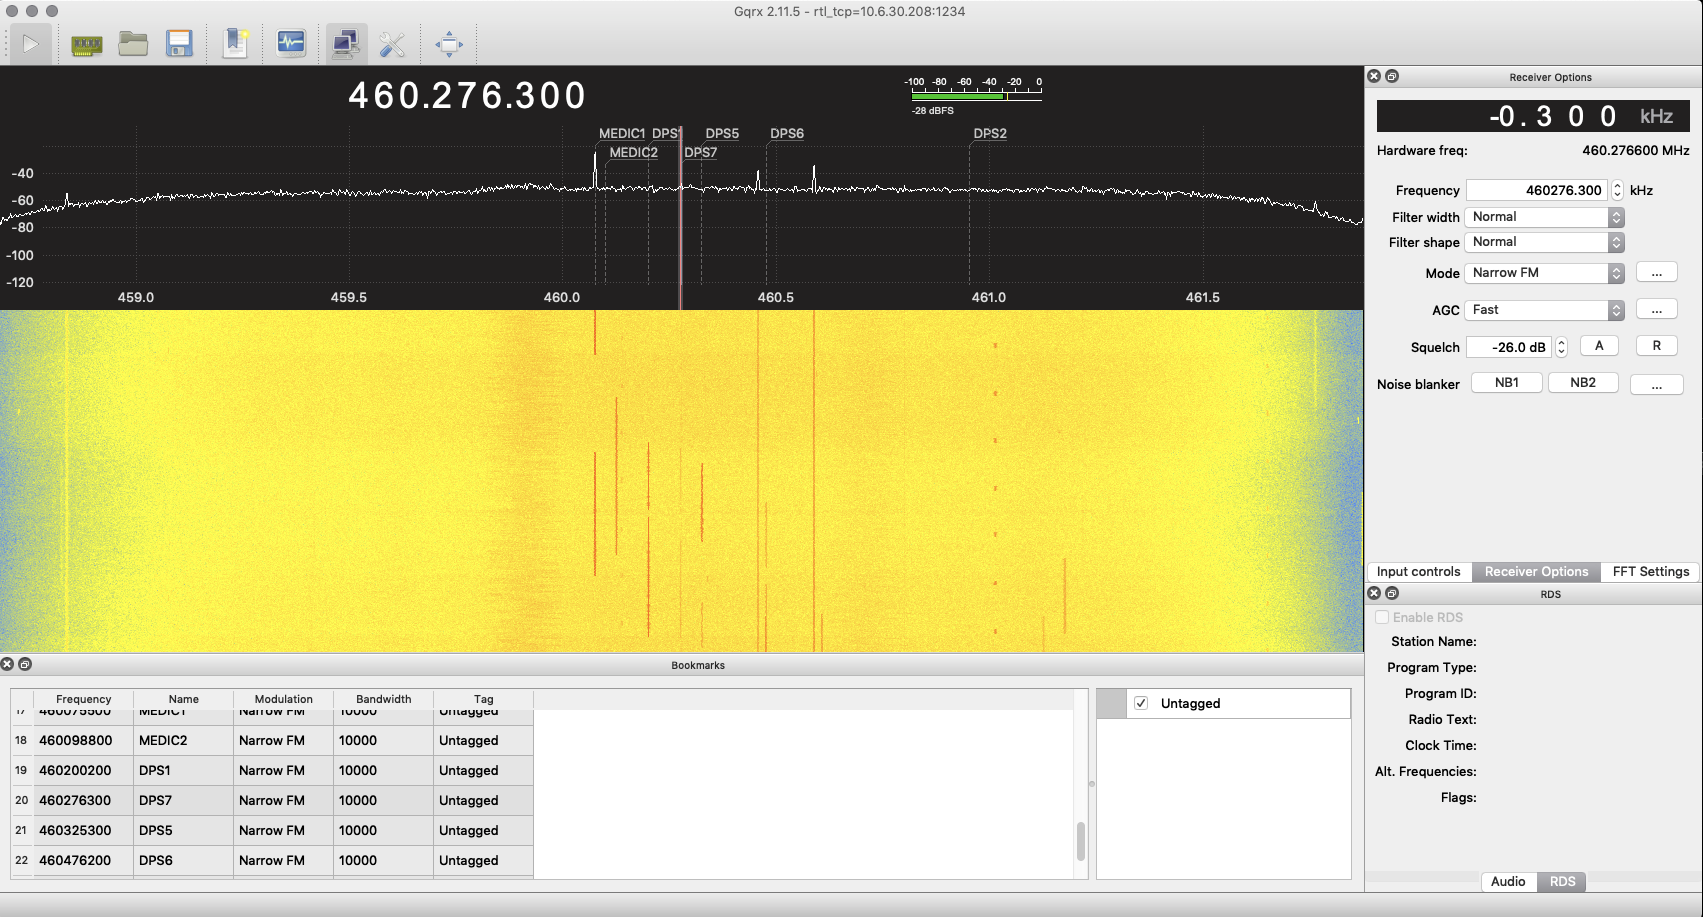The image size is (1703, 917).
Task: Toggle the NB1 noise blanker
Action: point(1506,383)
